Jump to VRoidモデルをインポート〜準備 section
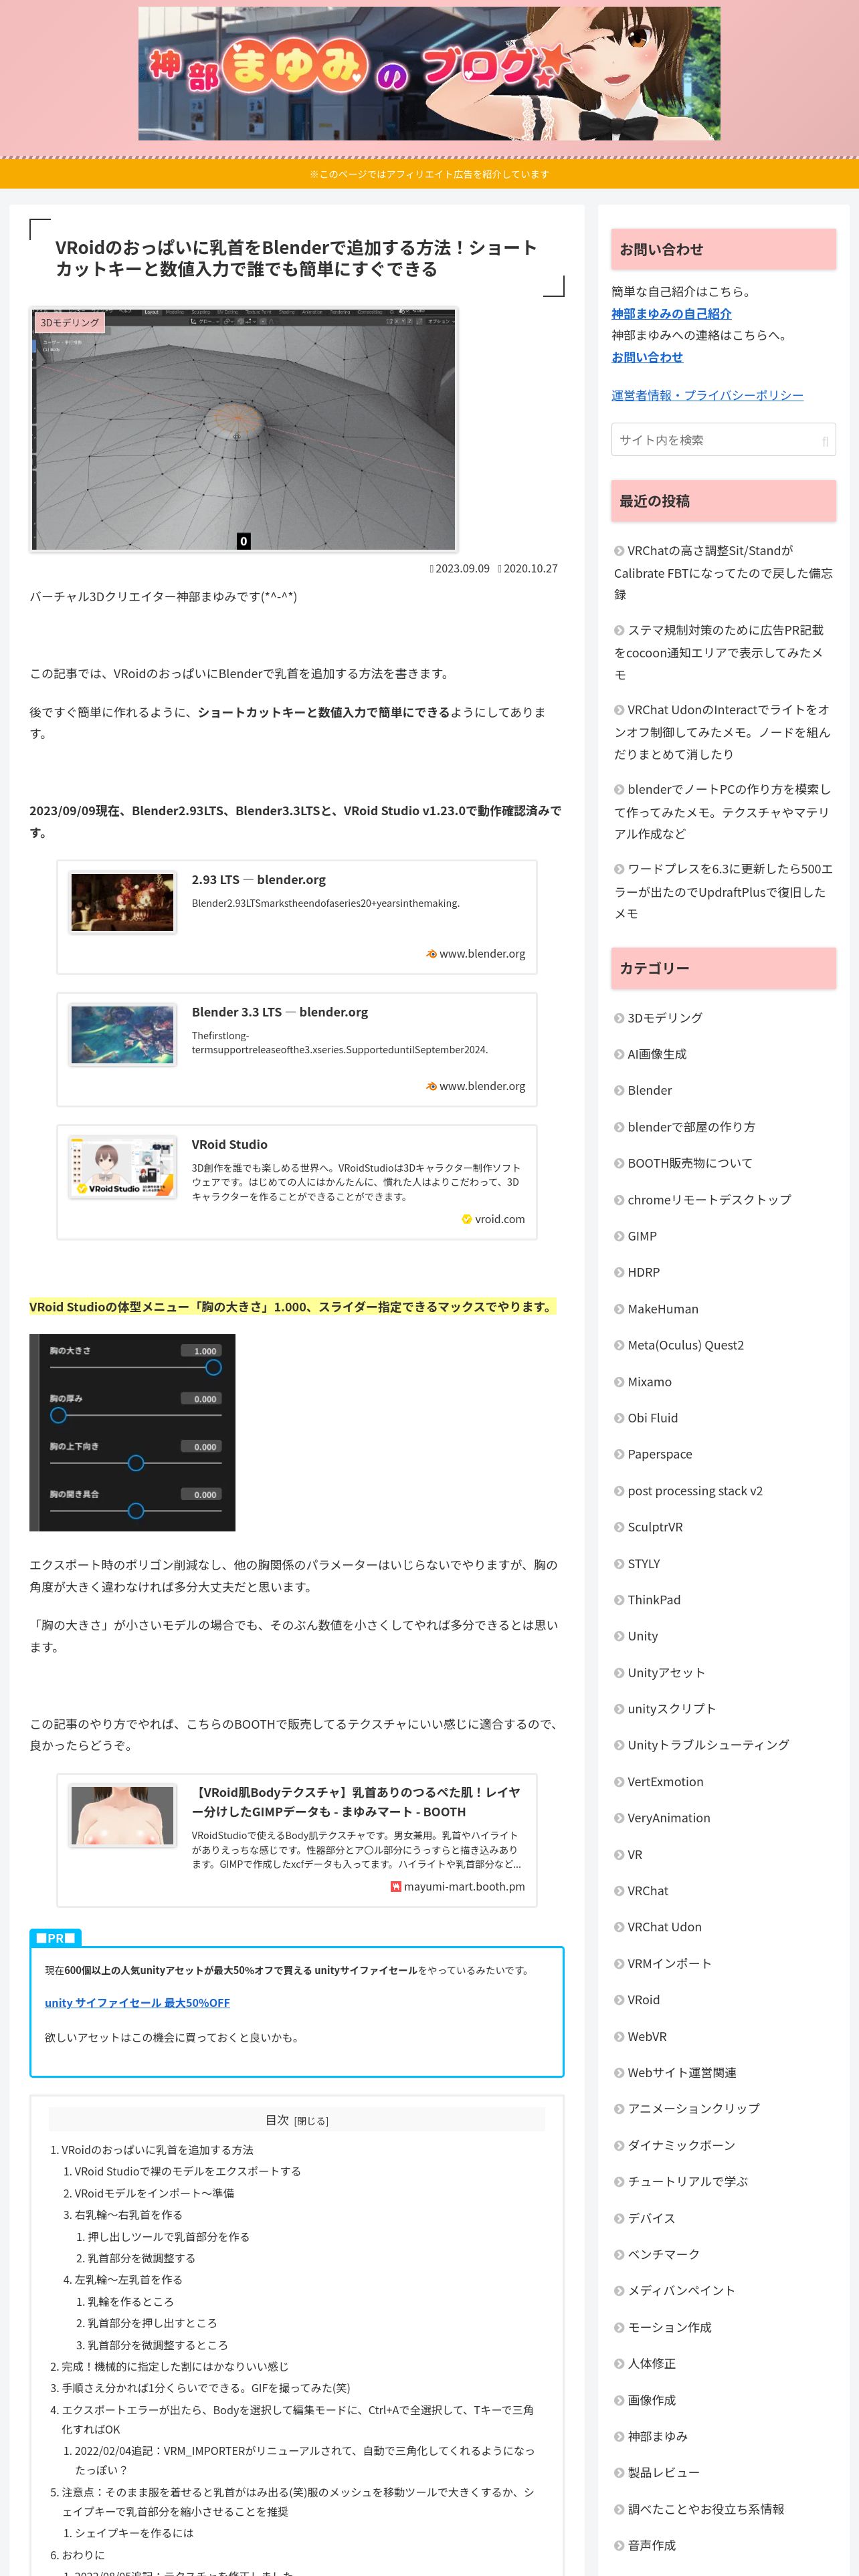This screenshot has height=2576, width=859. [x=154, y=2193]
